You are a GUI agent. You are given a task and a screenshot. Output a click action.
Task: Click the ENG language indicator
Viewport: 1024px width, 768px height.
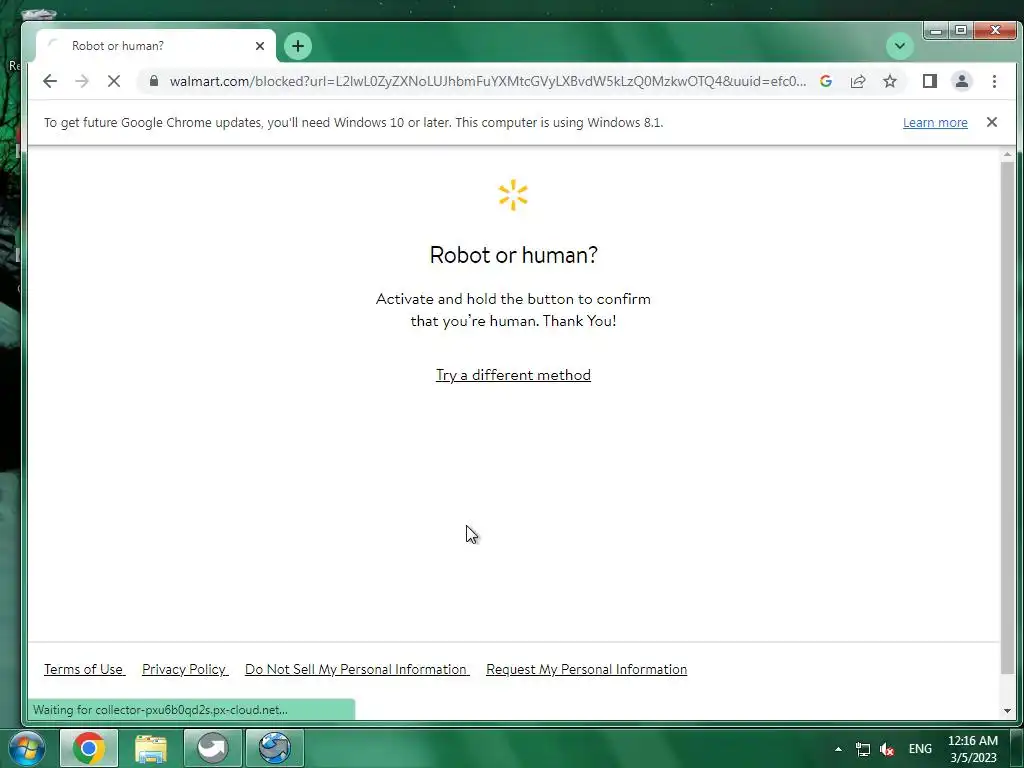pos(920,749)
